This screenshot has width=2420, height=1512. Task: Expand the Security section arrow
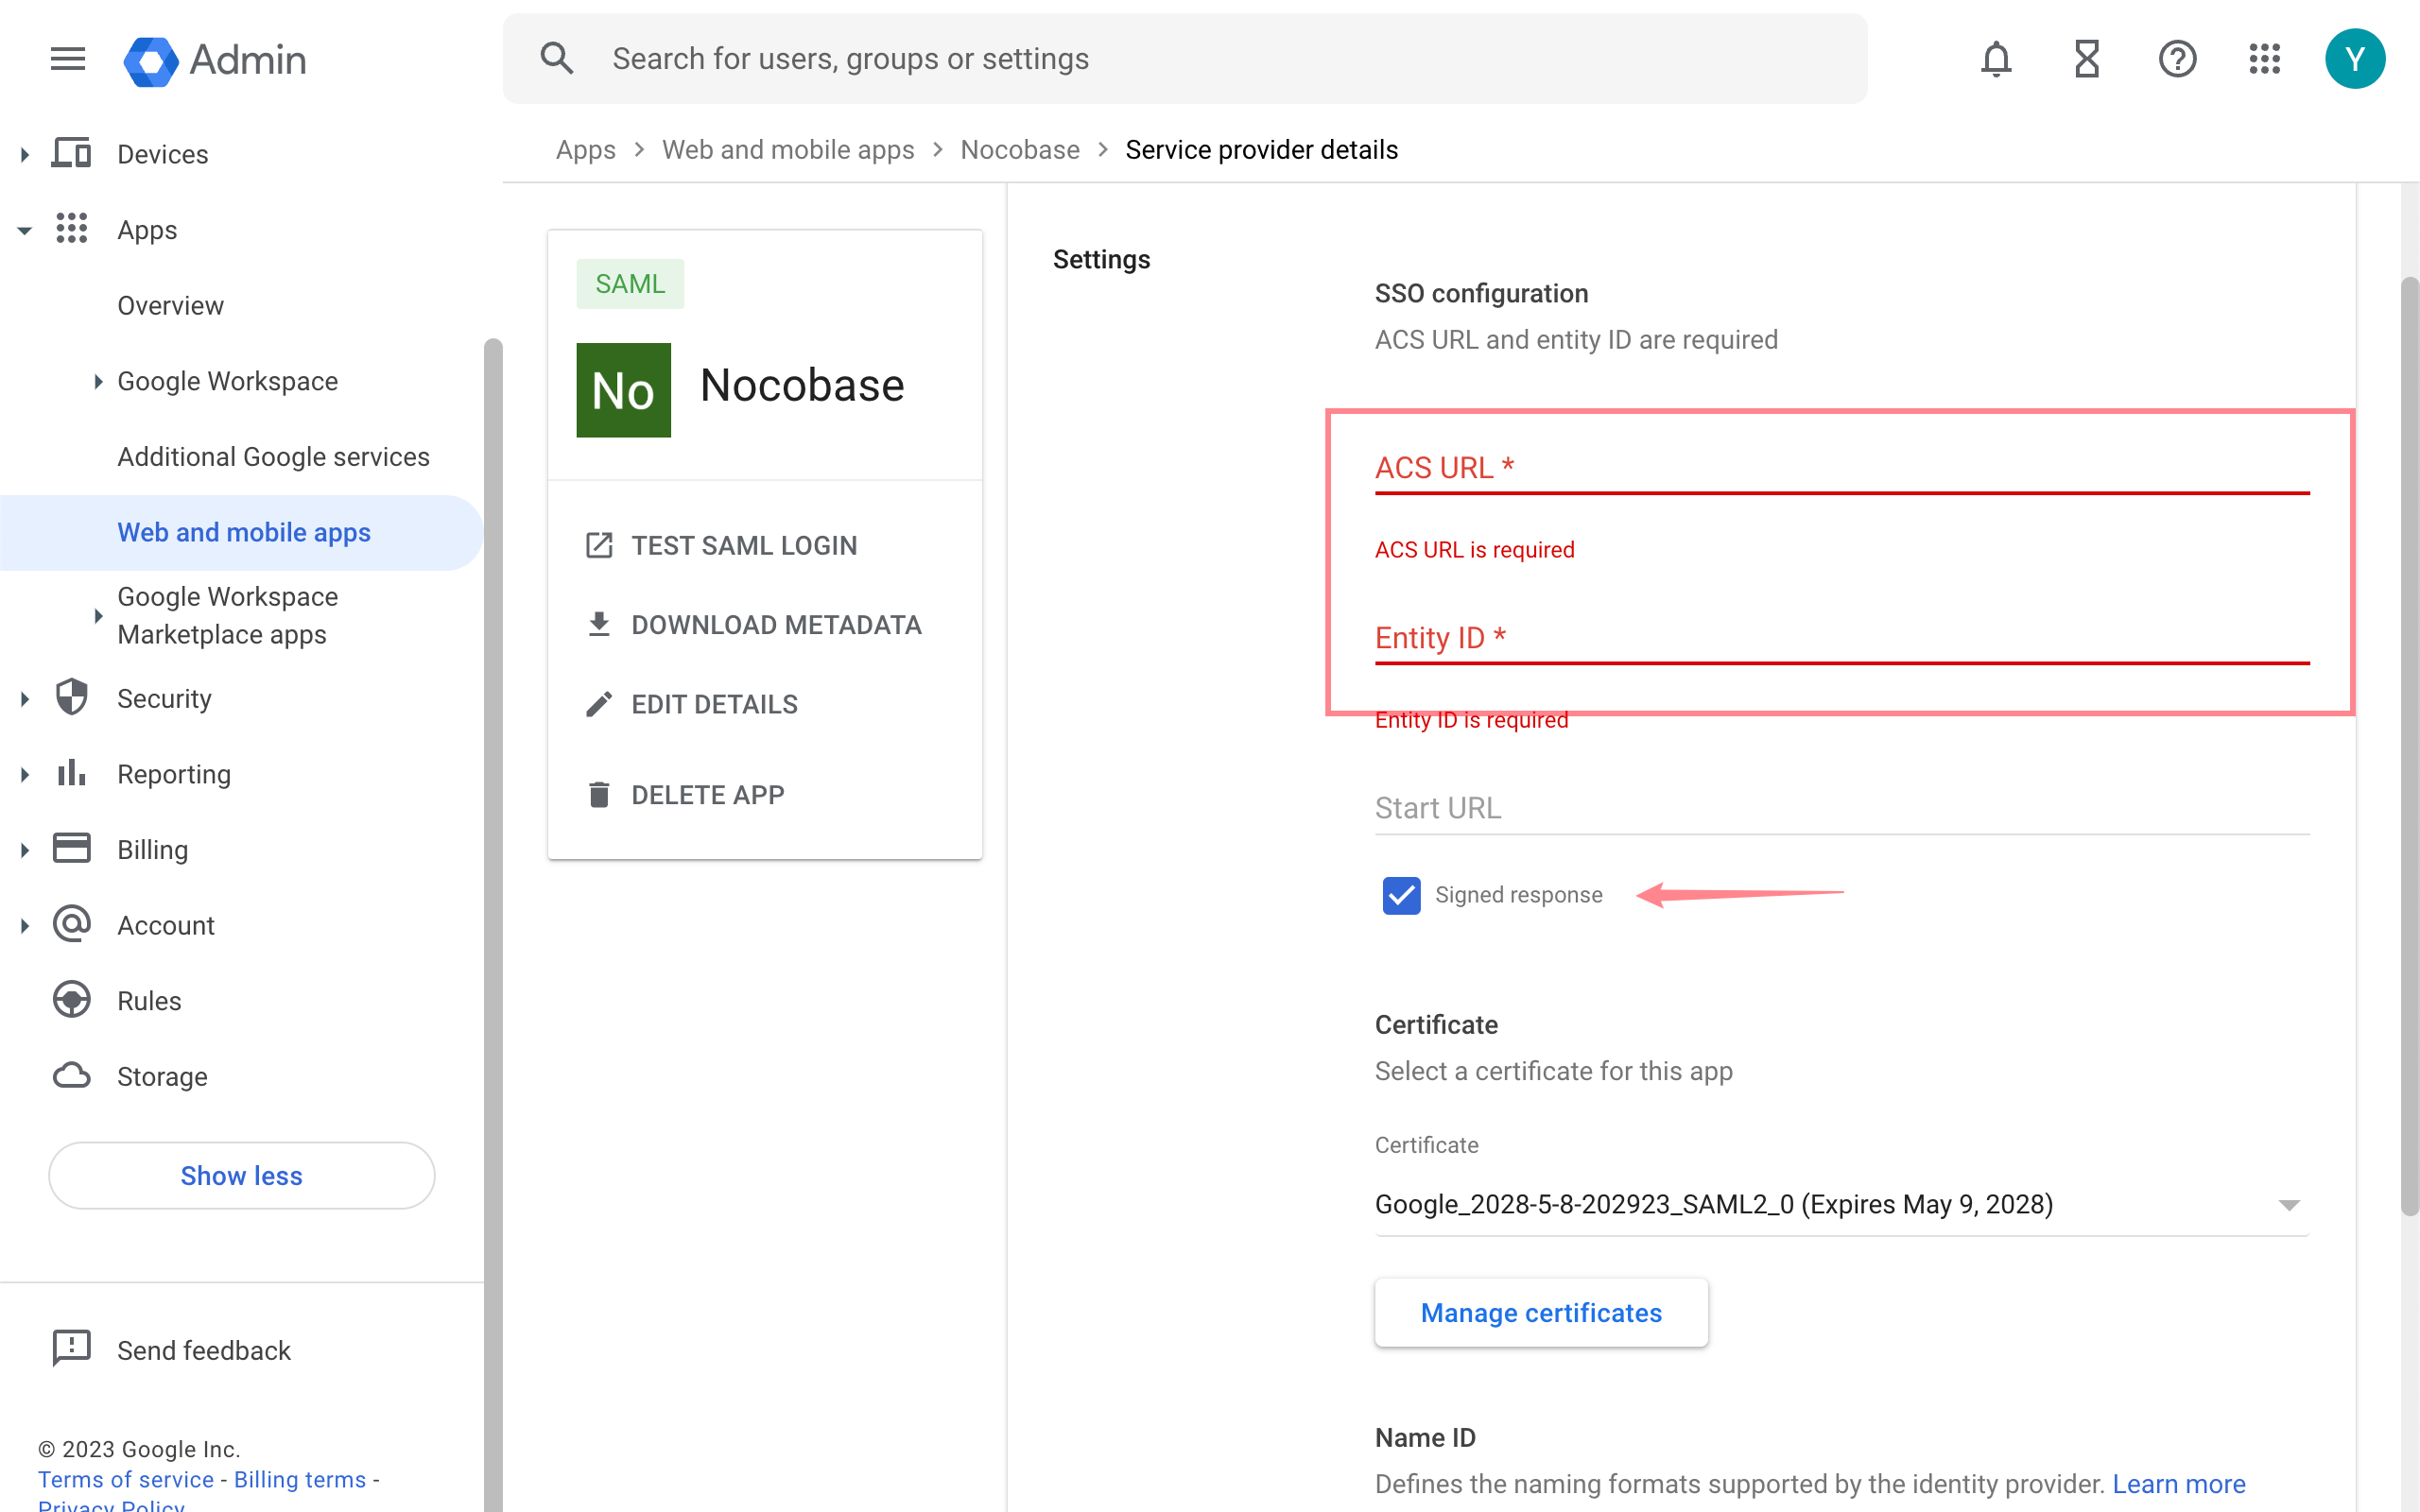(x=25, y=699)
